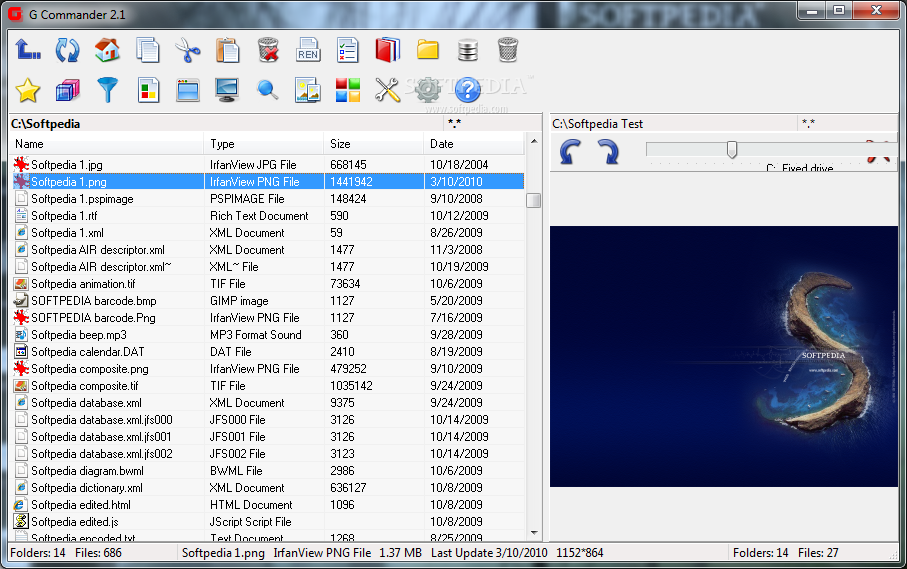Viewport: 907px width, 569px height.
Task: Copy the selected file with the Copy icon
Action: 148,50
